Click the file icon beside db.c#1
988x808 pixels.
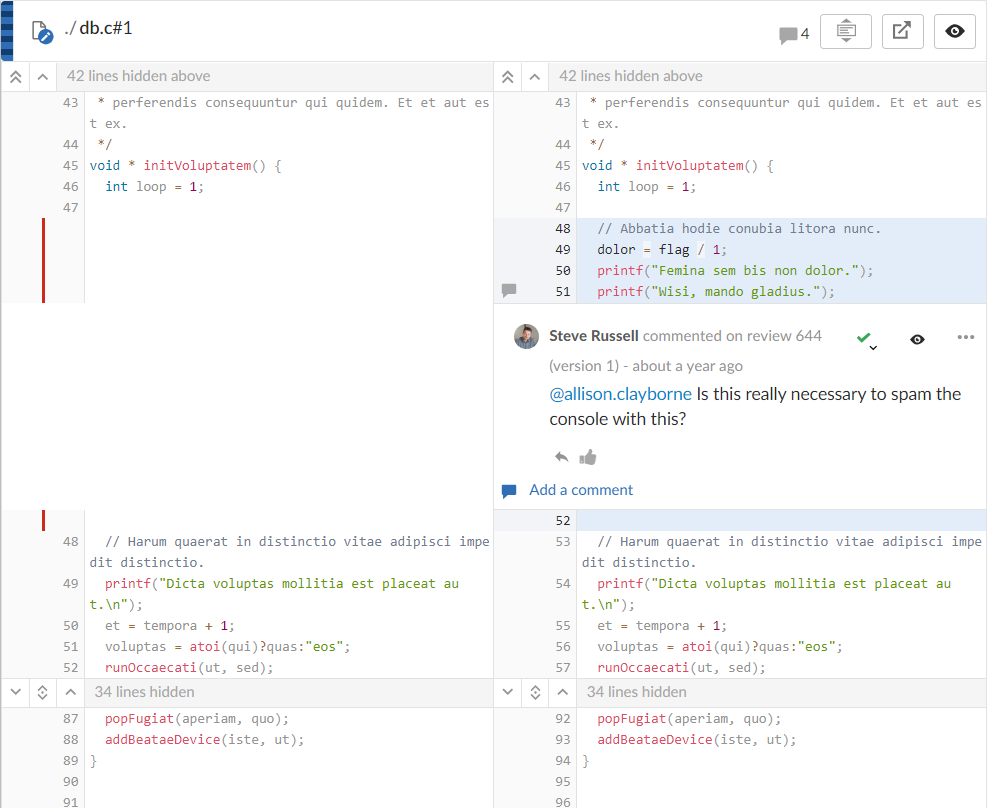coord(41,31)
